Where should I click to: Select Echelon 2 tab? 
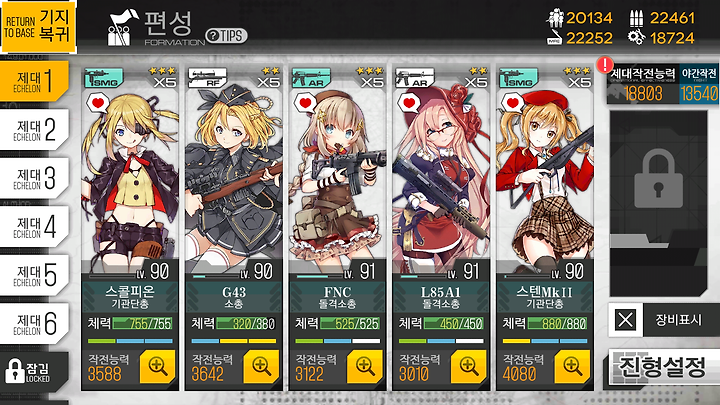[34, 130]
